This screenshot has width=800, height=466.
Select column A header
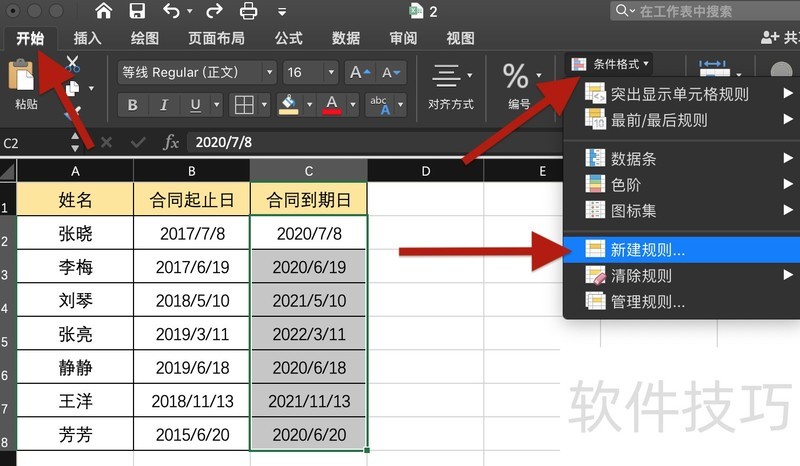click(x=75, y=171)
